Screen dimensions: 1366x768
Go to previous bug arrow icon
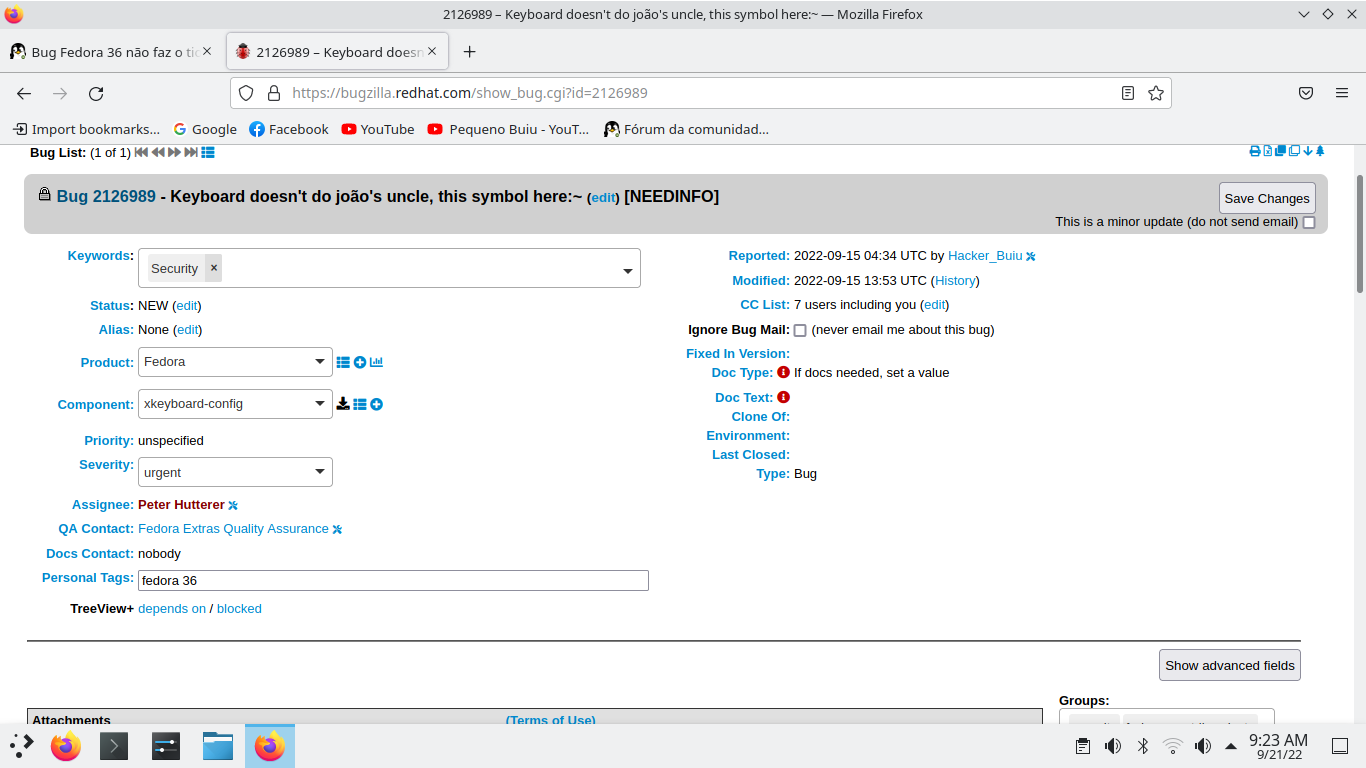(x=158, y=152)
